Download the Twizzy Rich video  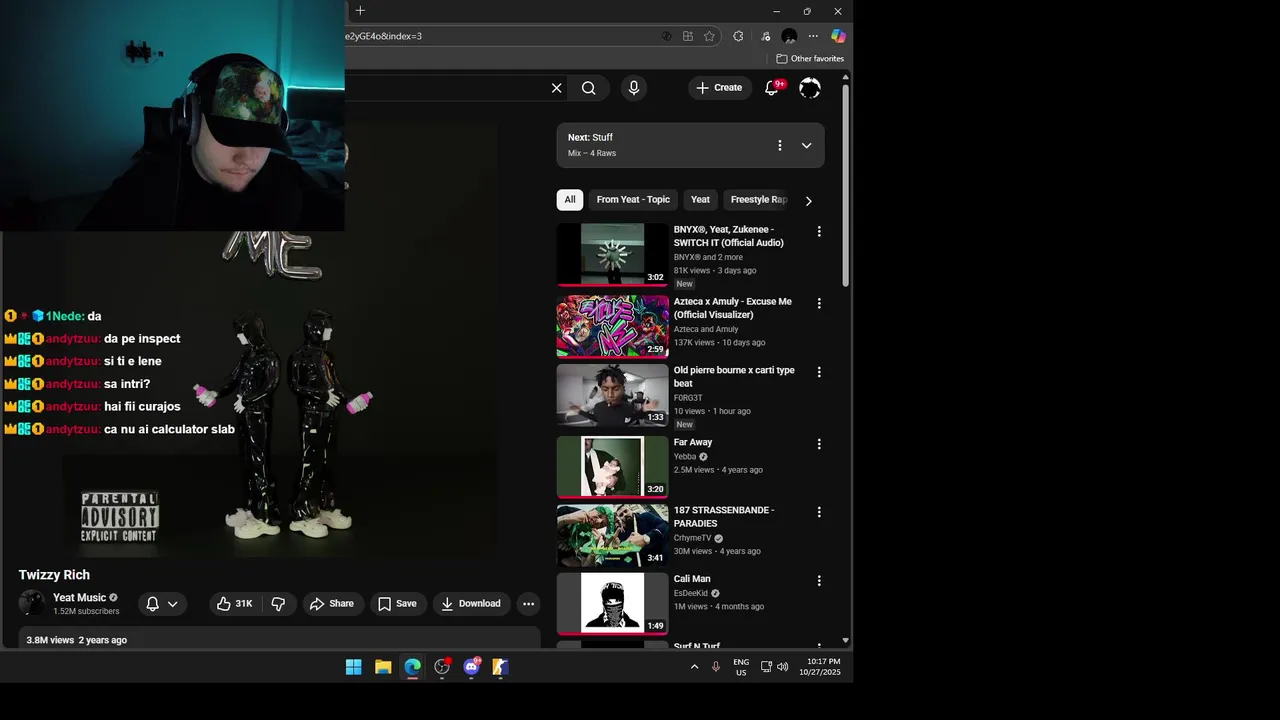[471, 604]
